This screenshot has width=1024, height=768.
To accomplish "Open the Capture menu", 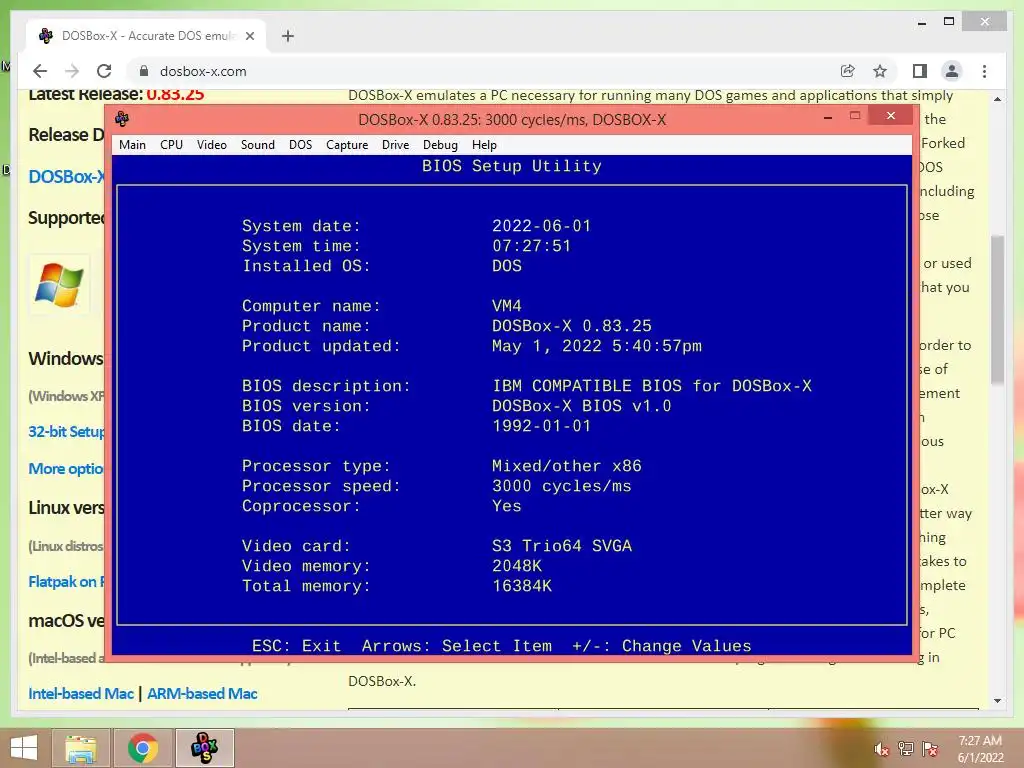I will [x=347, y=145].
